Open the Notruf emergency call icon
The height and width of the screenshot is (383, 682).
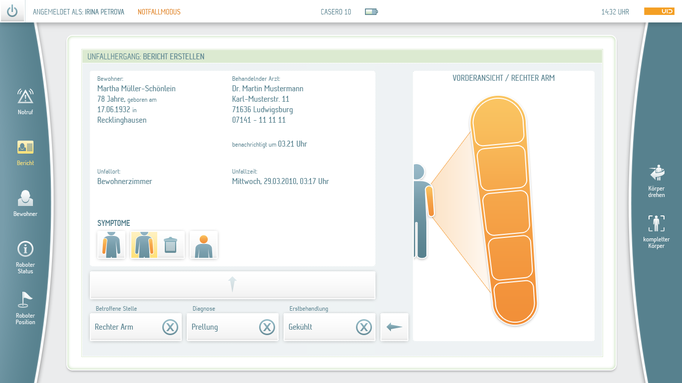point(25,101)
